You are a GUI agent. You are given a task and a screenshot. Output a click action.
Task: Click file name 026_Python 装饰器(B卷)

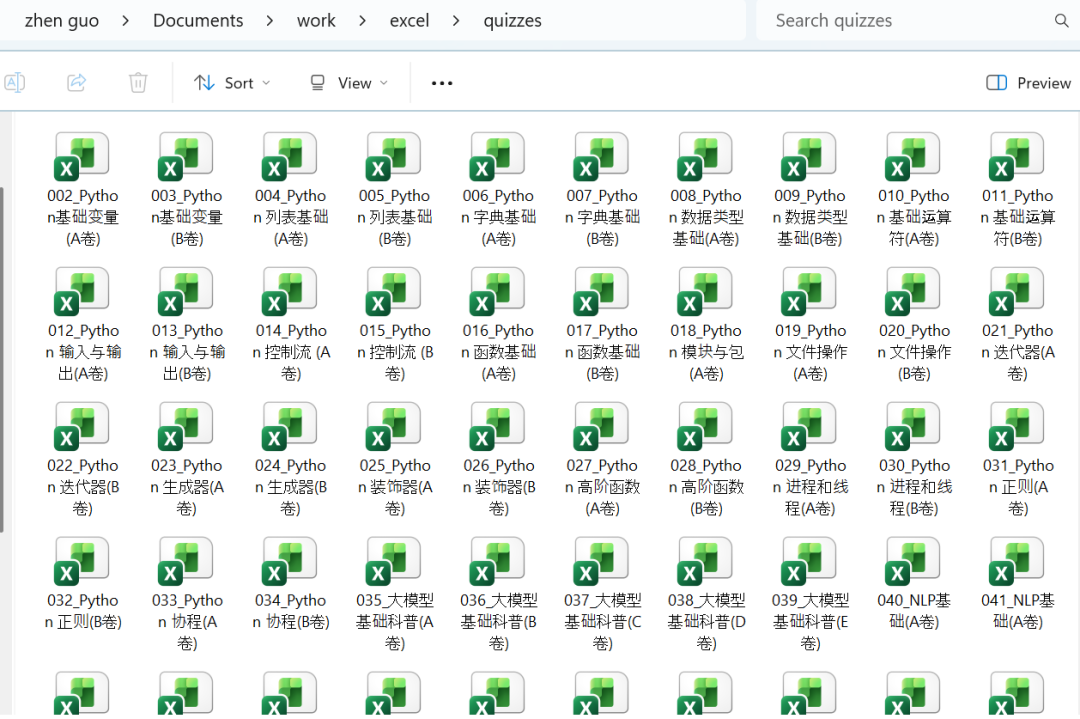(499, 487)
